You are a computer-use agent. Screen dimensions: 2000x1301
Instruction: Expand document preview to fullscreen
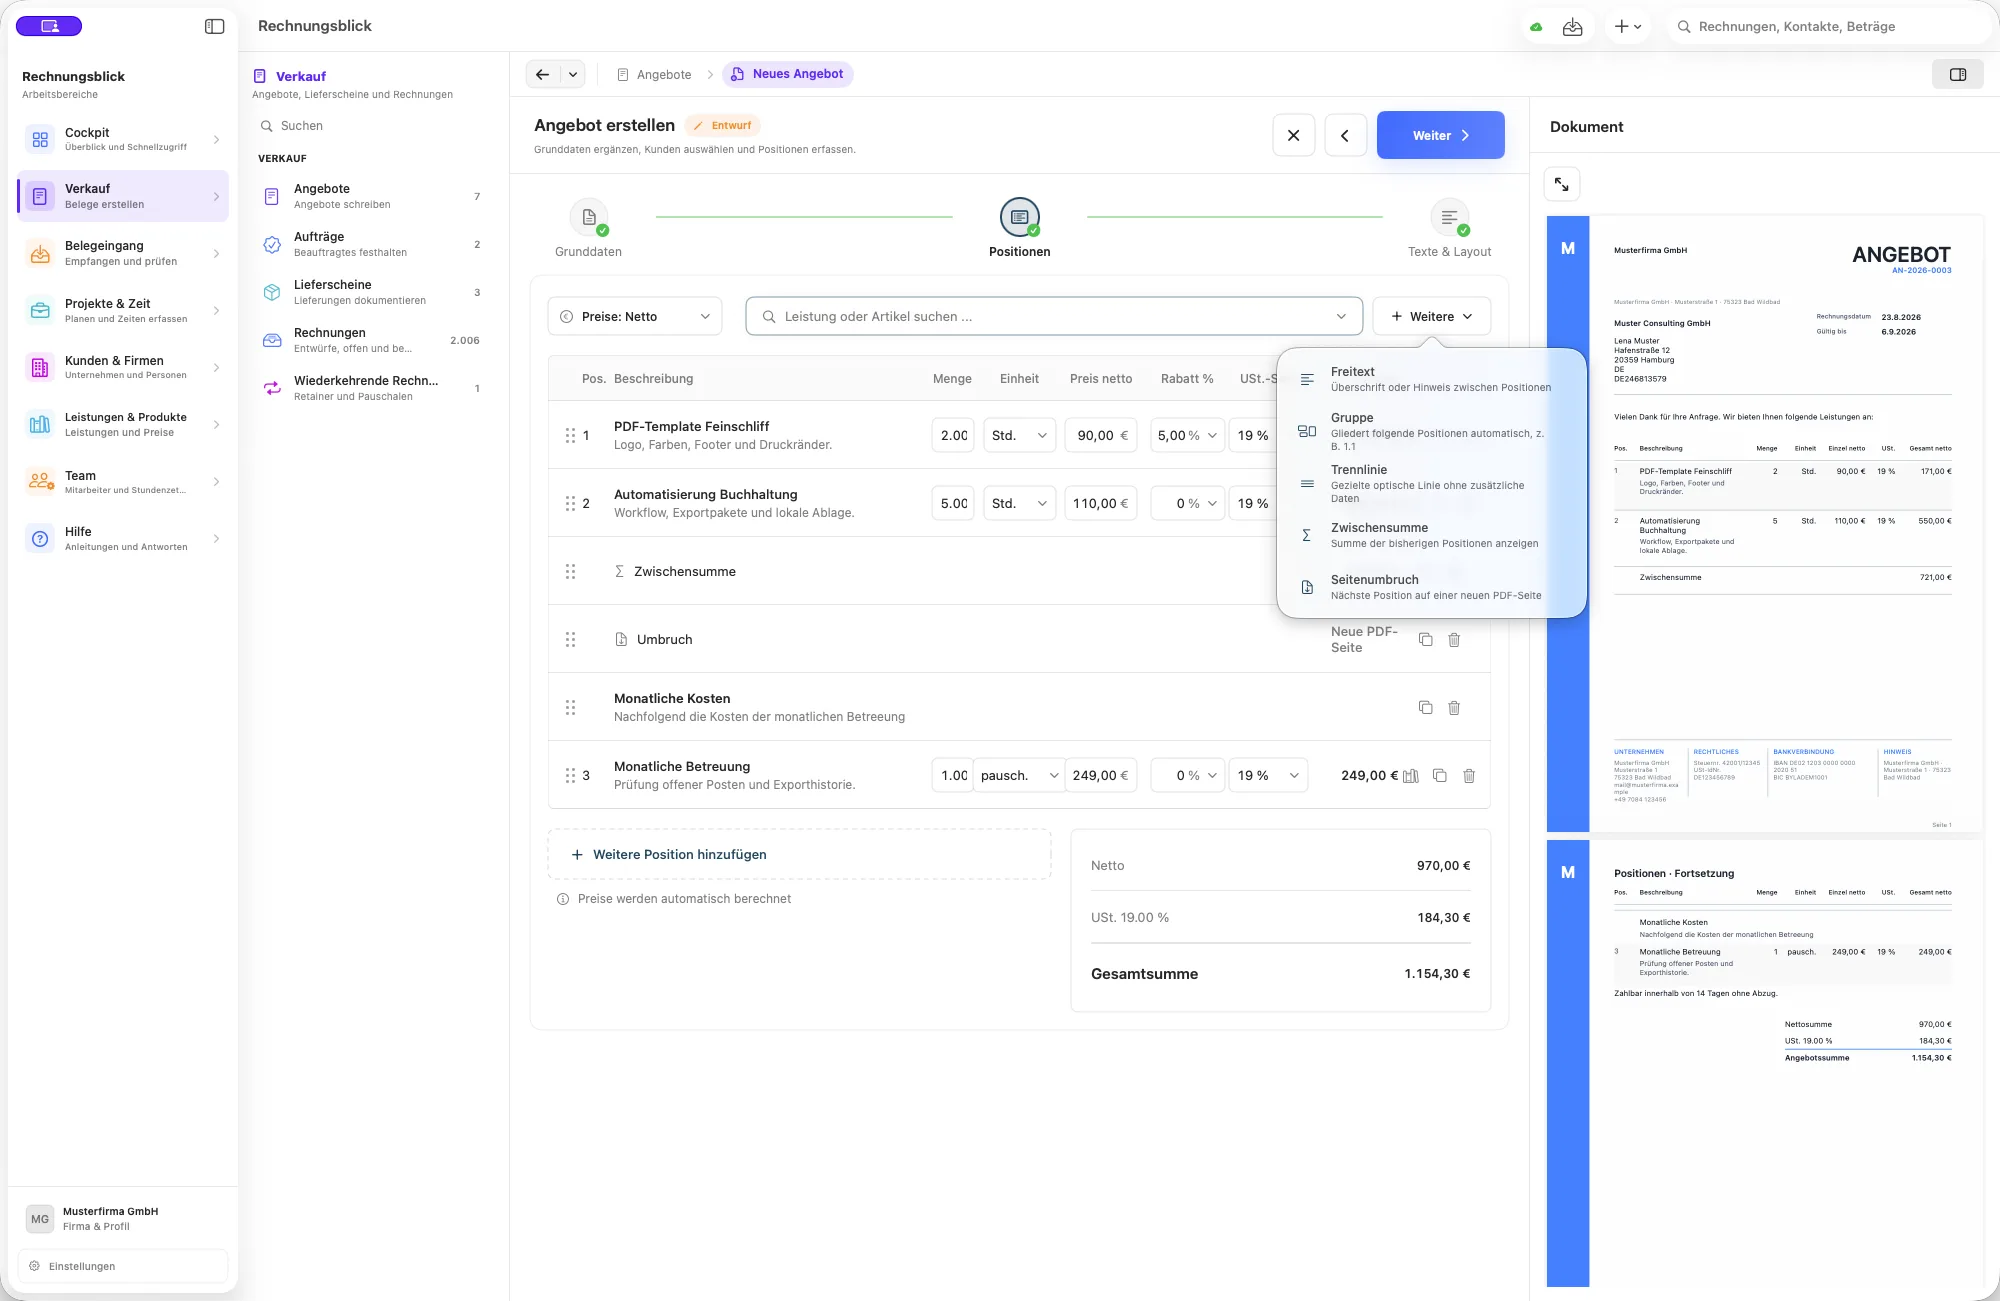[1562, 184]
